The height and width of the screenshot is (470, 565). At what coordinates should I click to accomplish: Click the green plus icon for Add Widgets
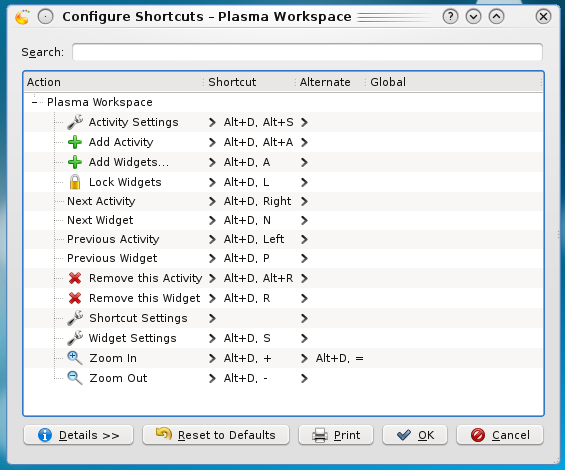75,162
